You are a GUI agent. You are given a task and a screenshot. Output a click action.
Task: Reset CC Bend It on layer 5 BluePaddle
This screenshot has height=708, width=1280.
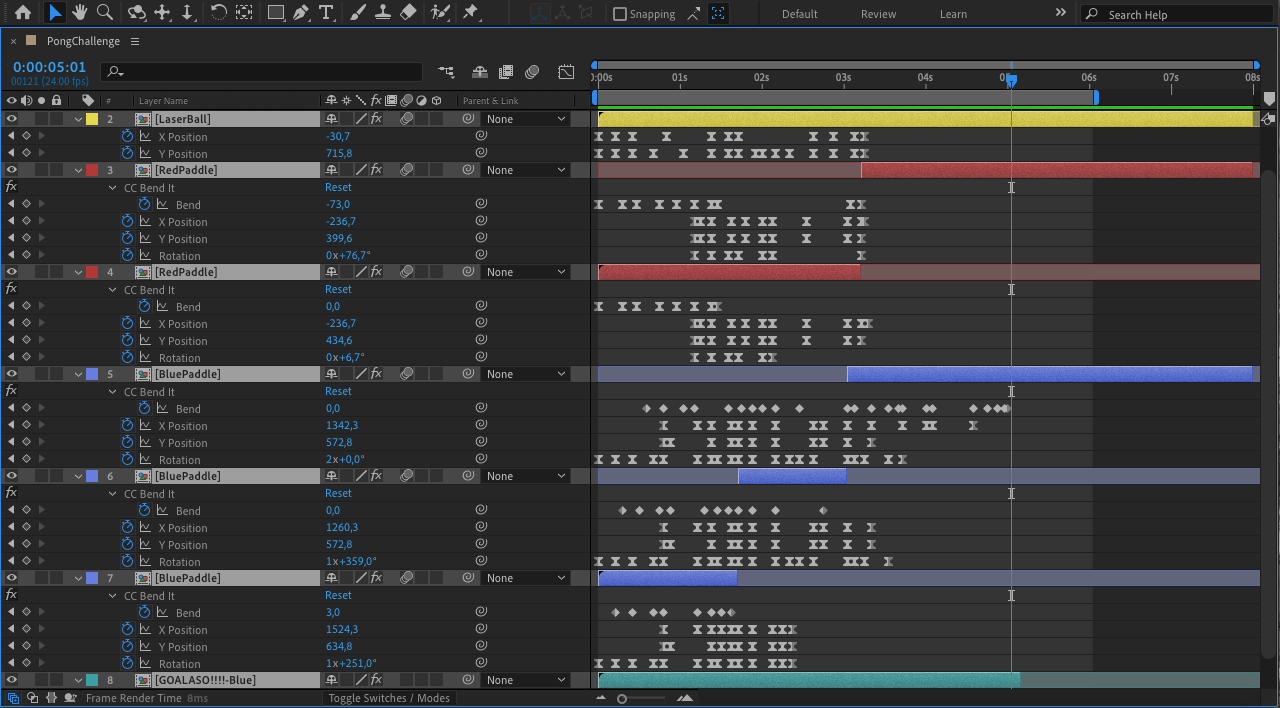point(338,391)
